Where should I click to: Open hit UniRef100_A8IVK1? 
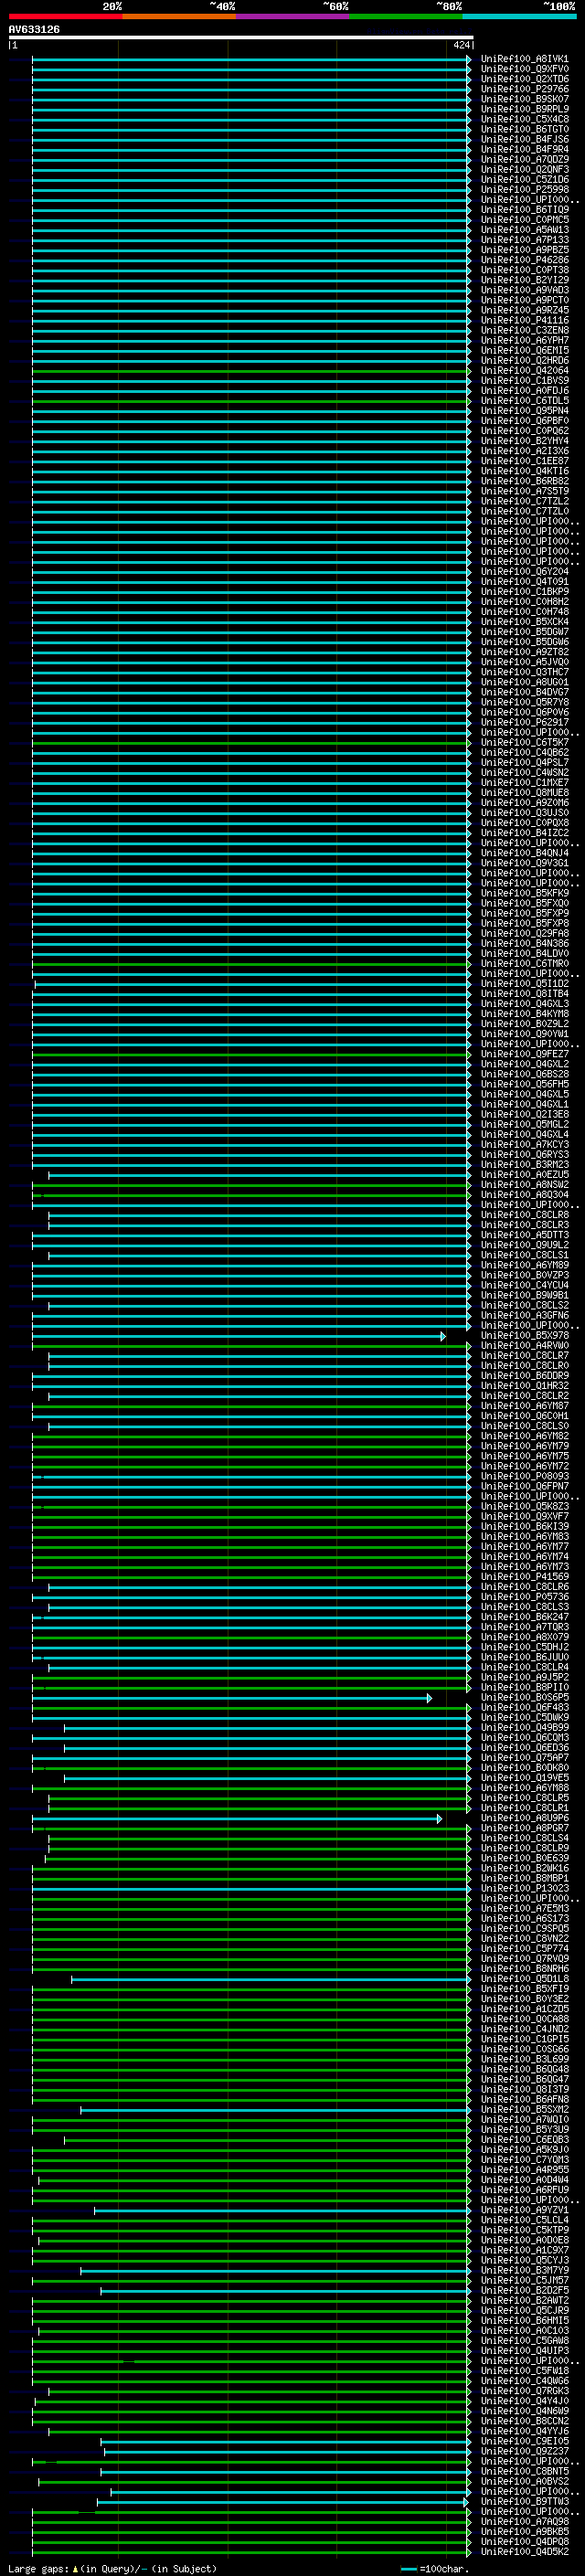click(524, 59)
